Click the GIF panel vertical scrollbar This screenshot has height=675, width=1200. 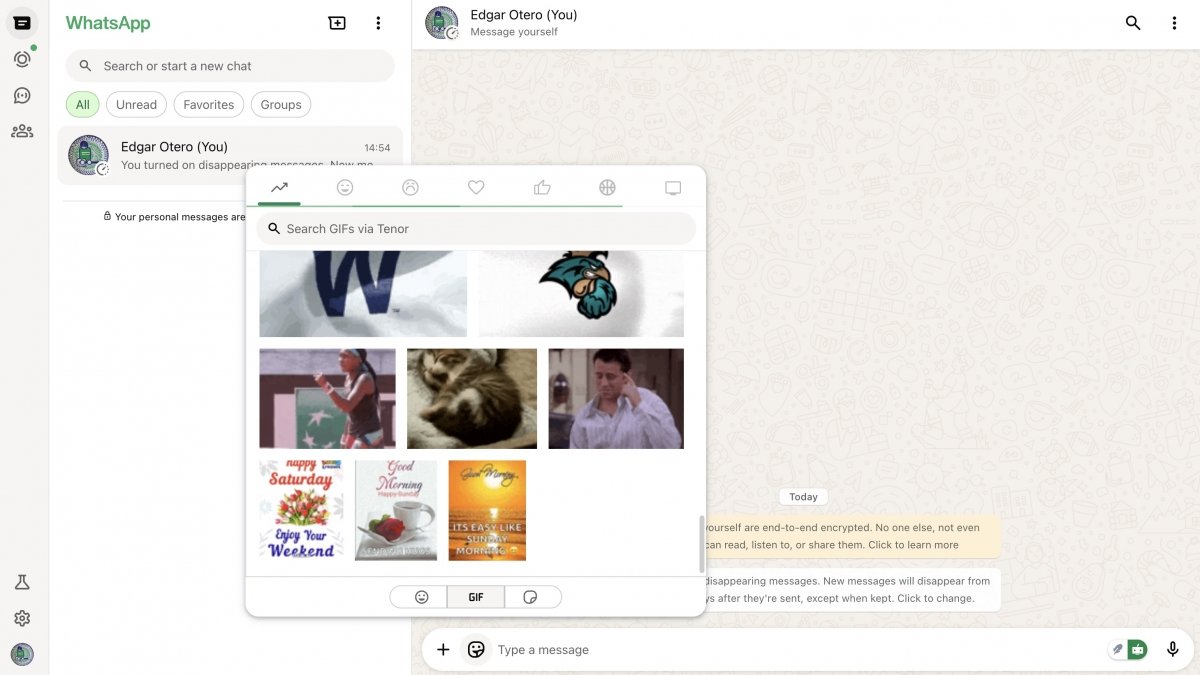tap(701, 544)
